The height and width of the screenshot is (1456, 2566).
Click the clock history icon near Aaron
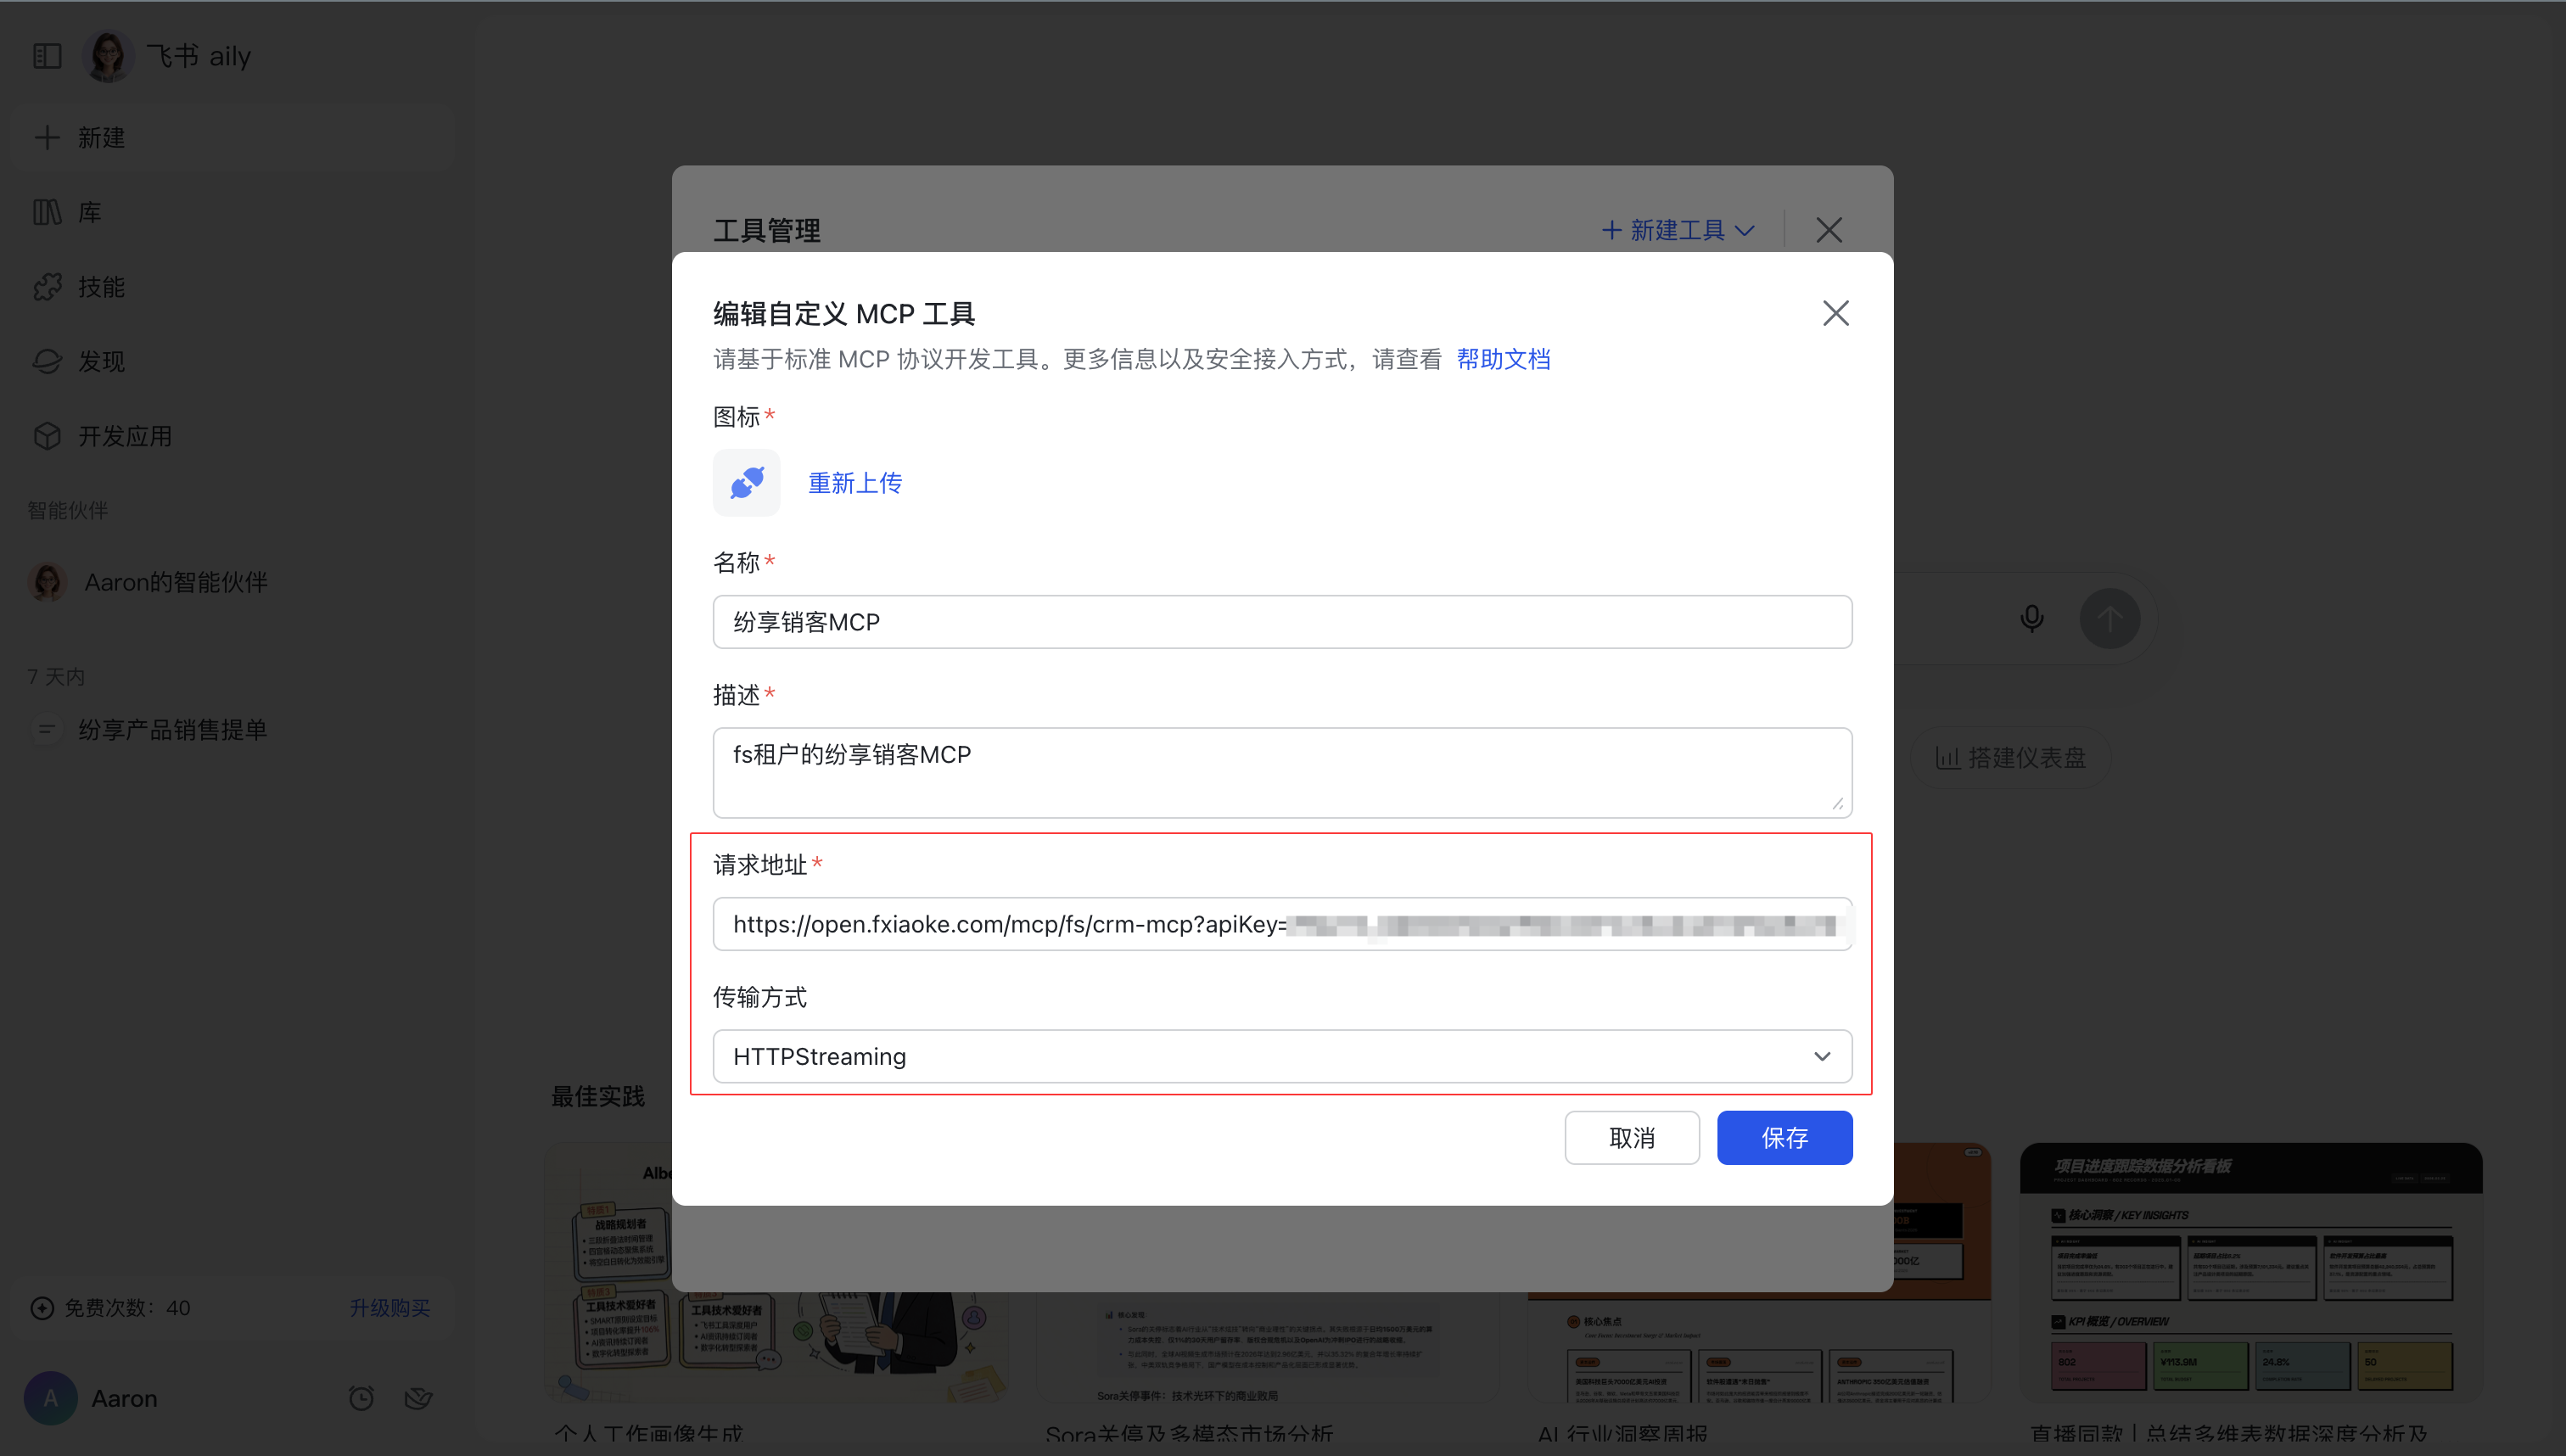(361, 1398)
